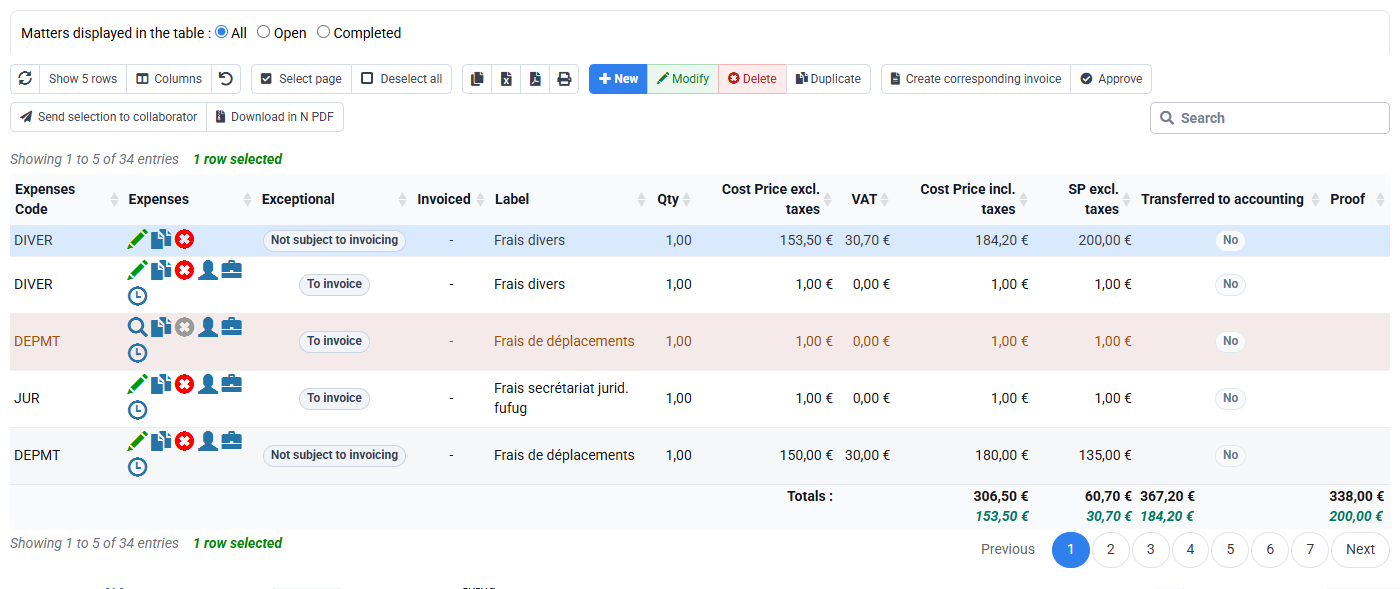The height and width of the screenshot is (589, 1400).
Task: Click the clock icon in the 1,00 € DEPMT row
Action: pos(138,353)
